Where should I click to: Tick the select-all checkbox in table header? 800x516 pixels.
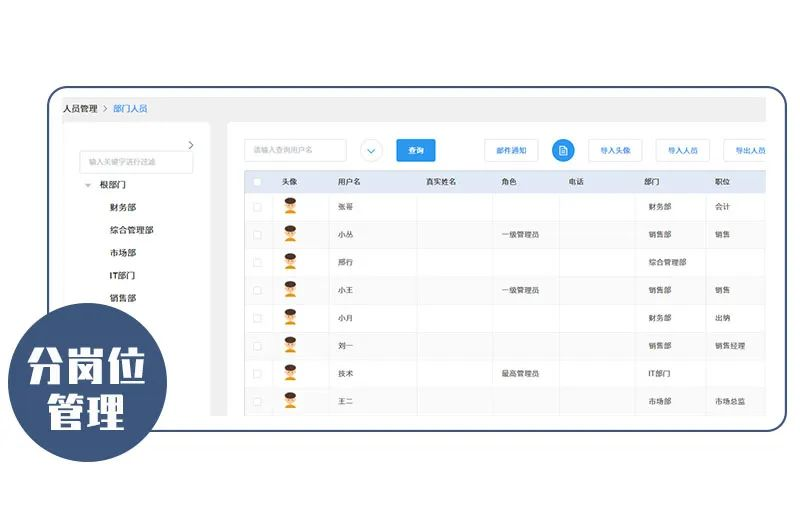pyautogui.click(x=257, y=182)
